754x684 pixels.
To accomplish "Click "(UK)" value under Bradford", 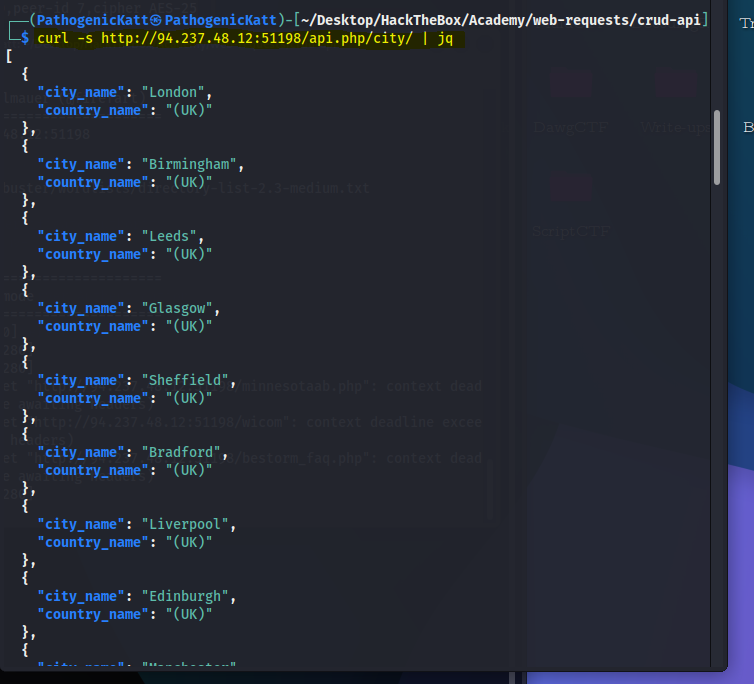I will tap(189, 470).
